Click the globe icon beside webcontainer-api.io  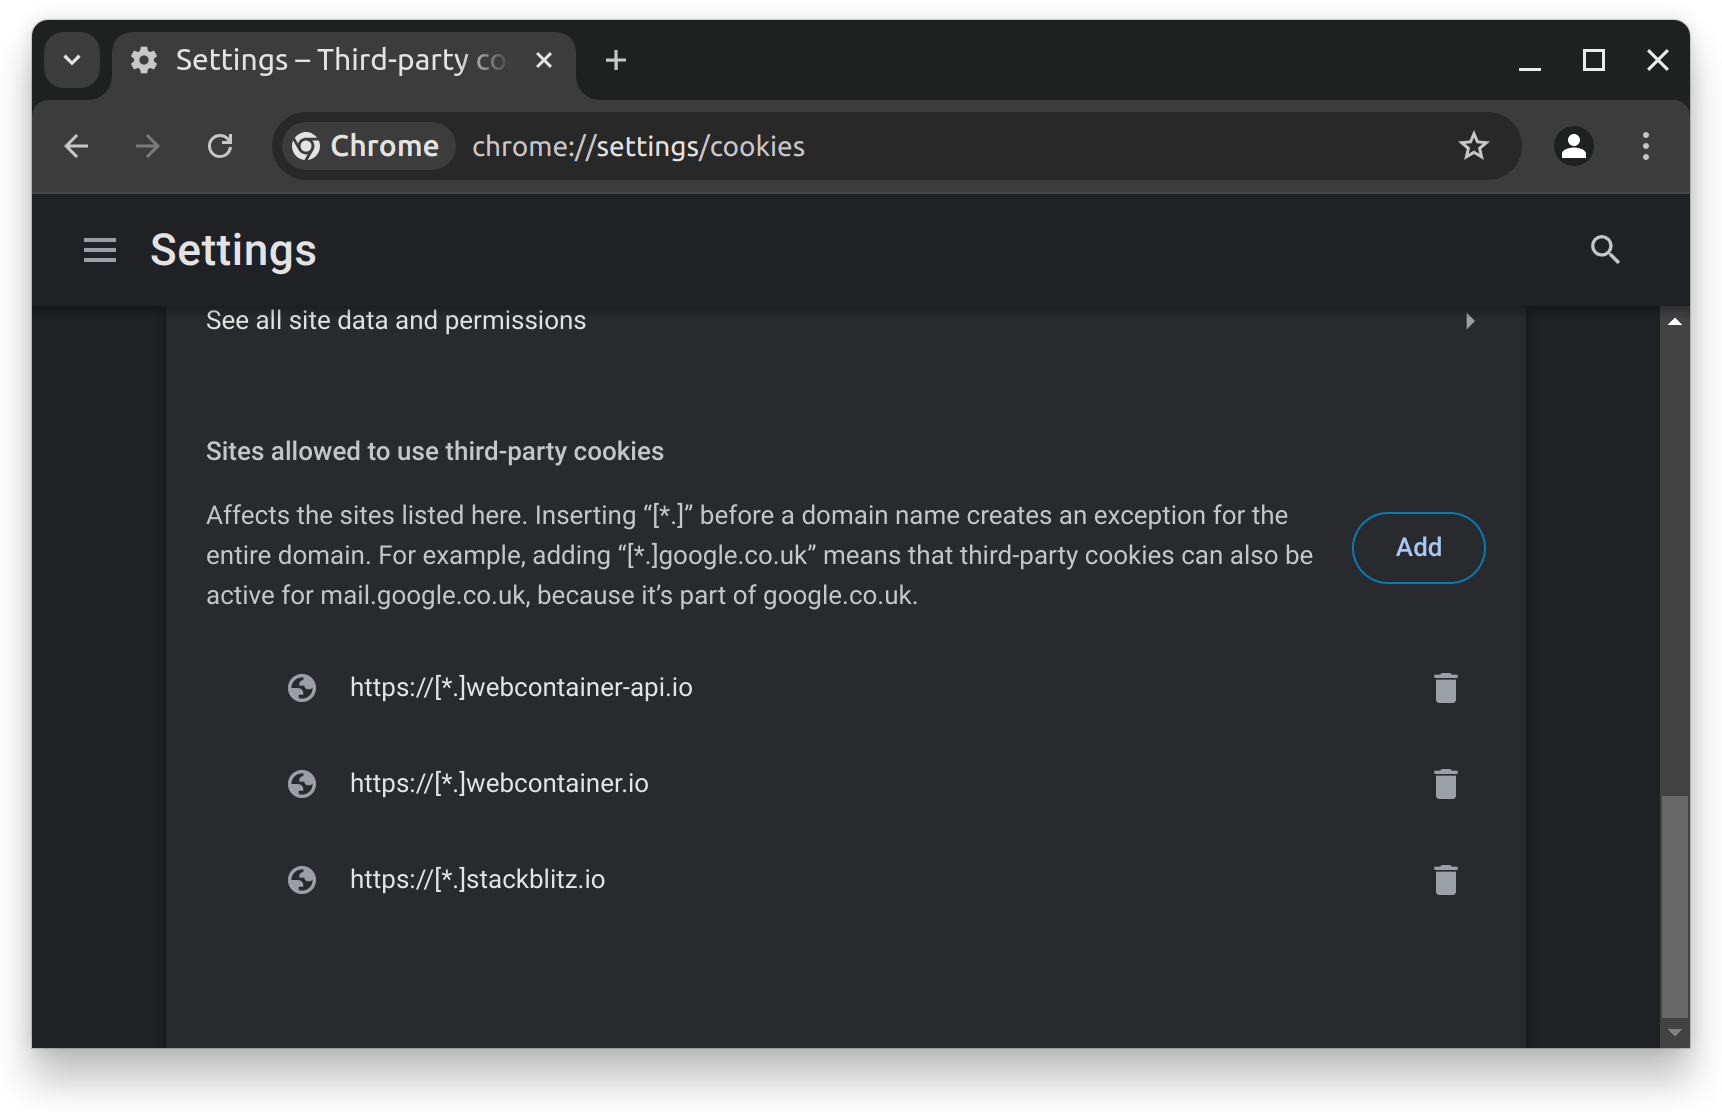pyautogui.click(x=302, y=688)
